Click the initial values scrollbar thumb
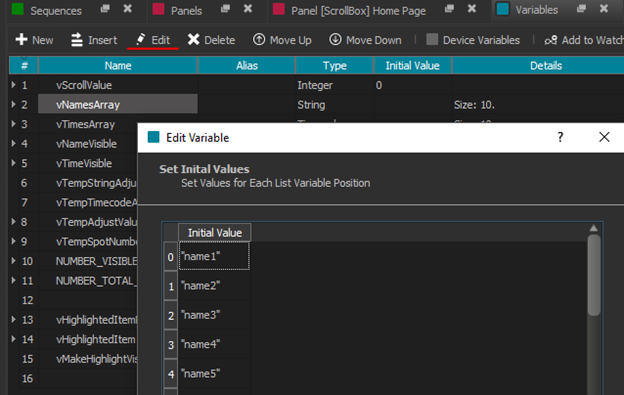Image resolution: width=624 pixels, height=395 pixels. coord(594,275)
